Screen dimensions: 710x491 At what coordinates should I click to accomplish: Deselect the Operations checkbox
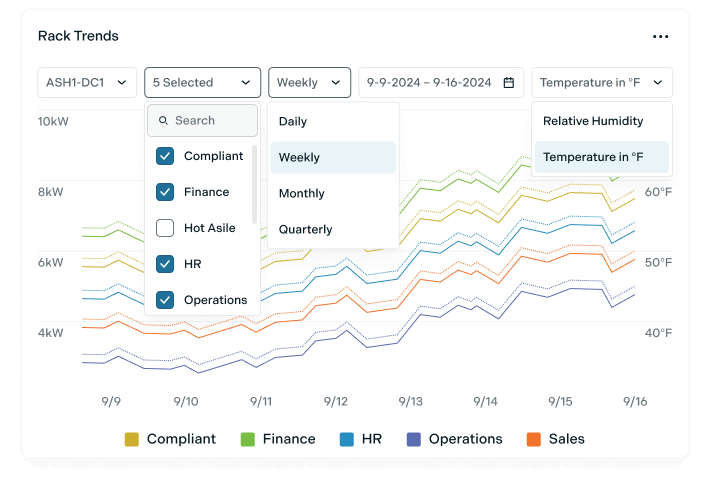coord(165,300)
